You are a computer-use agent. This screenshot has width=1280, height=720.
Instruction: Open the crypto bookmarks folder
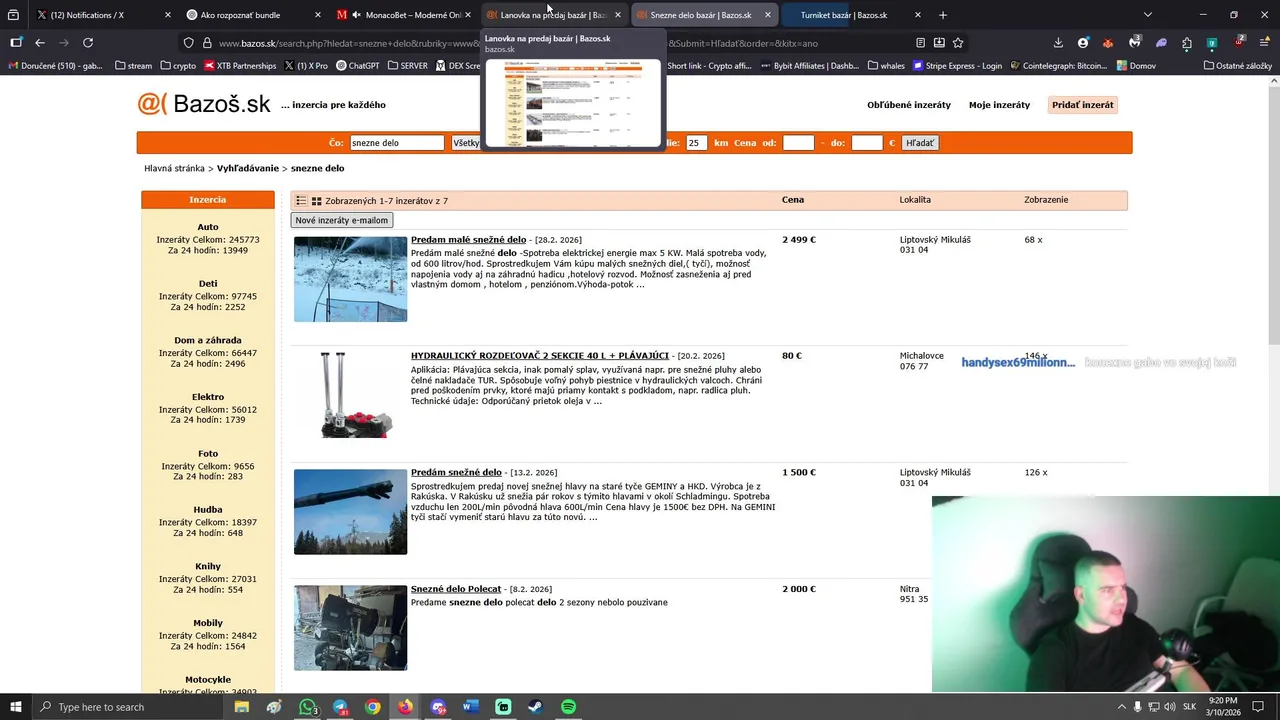coord(177,66)
